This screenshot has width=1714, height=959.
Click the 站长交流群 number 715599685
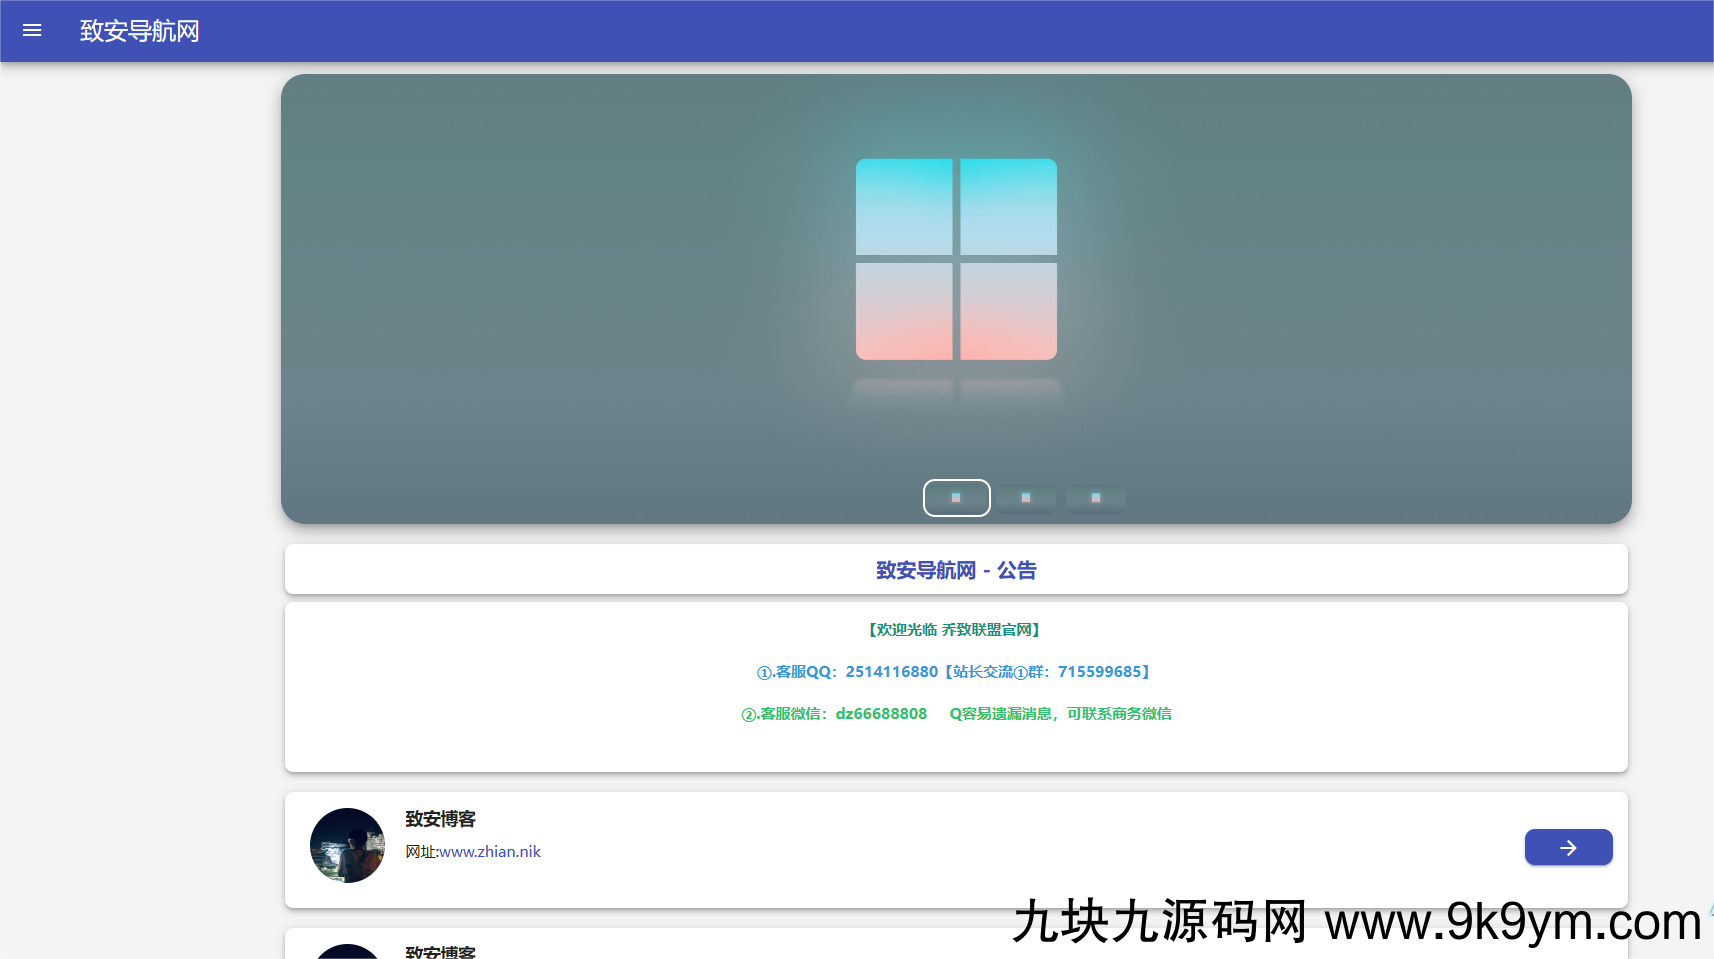[x=1099, y=672]
